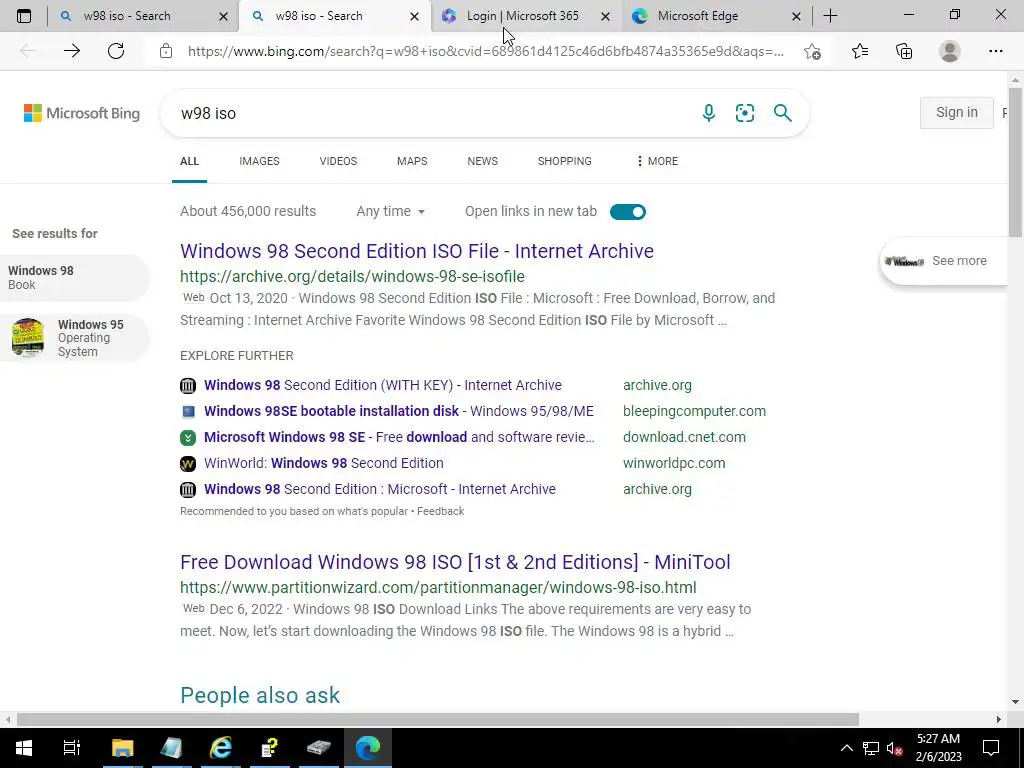Viewport: 1024px width, 768px height.
Task: View site information lock icon
Action: click(166, 51)
